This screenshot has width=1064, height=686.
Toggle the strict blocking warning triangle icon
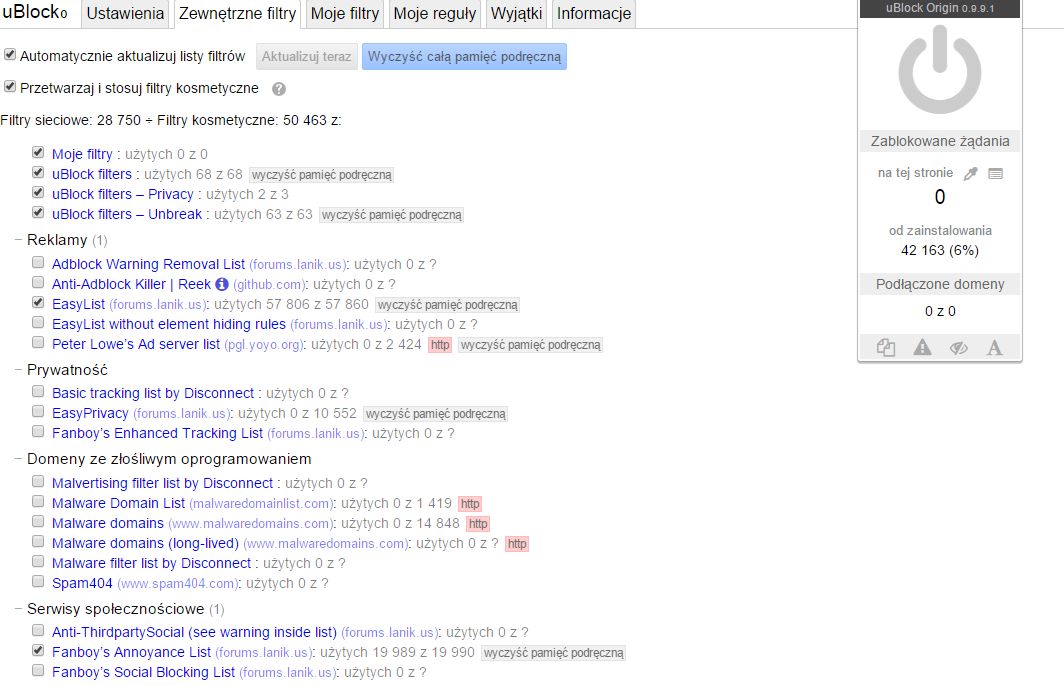coord(922,347)
